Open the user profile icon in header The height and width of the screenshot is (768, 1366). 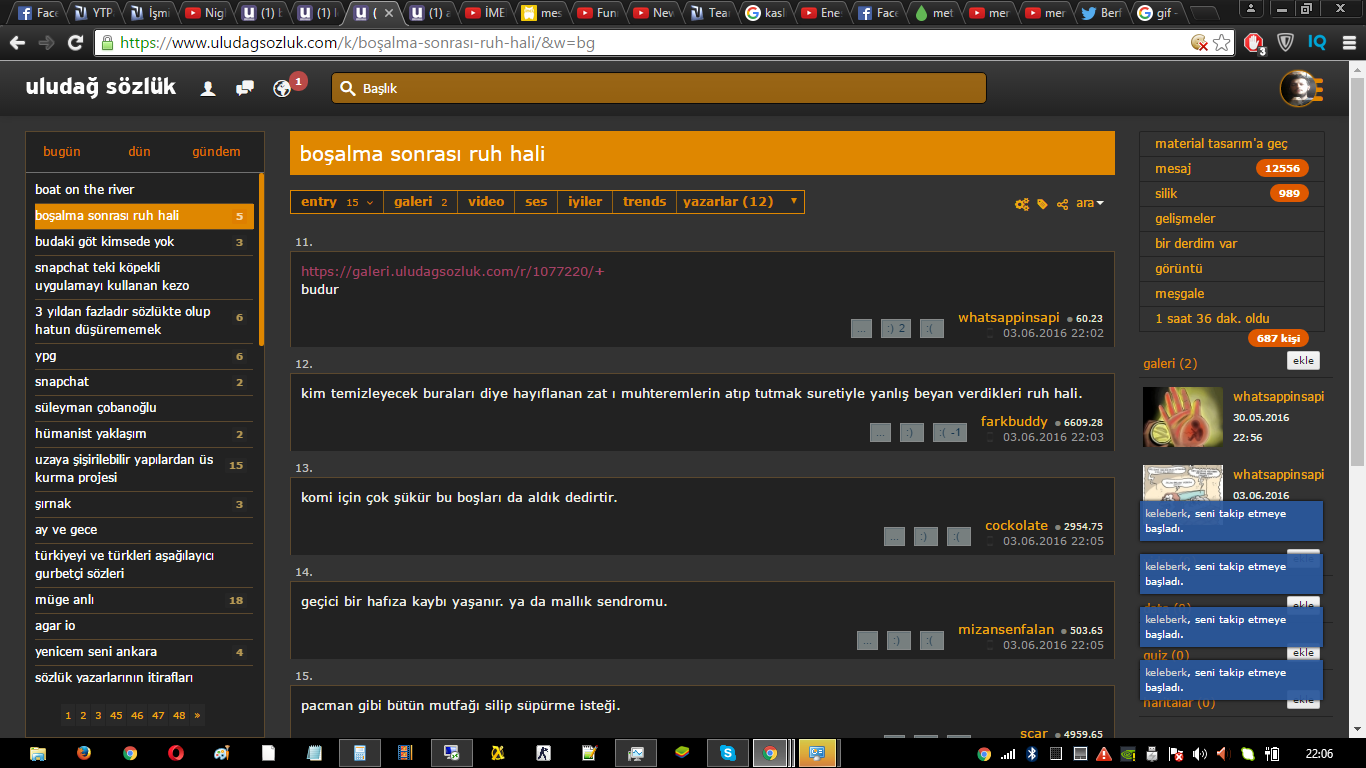point(208,89)
